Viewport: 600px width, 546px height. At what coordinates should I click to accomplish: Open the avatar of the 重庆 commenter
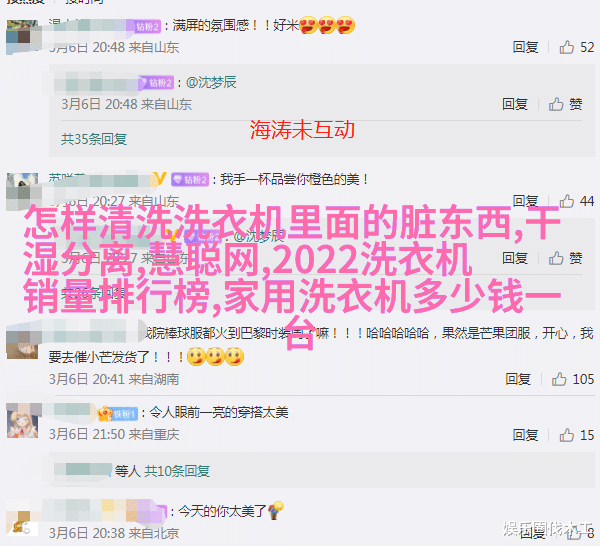[x=22, y=421]
